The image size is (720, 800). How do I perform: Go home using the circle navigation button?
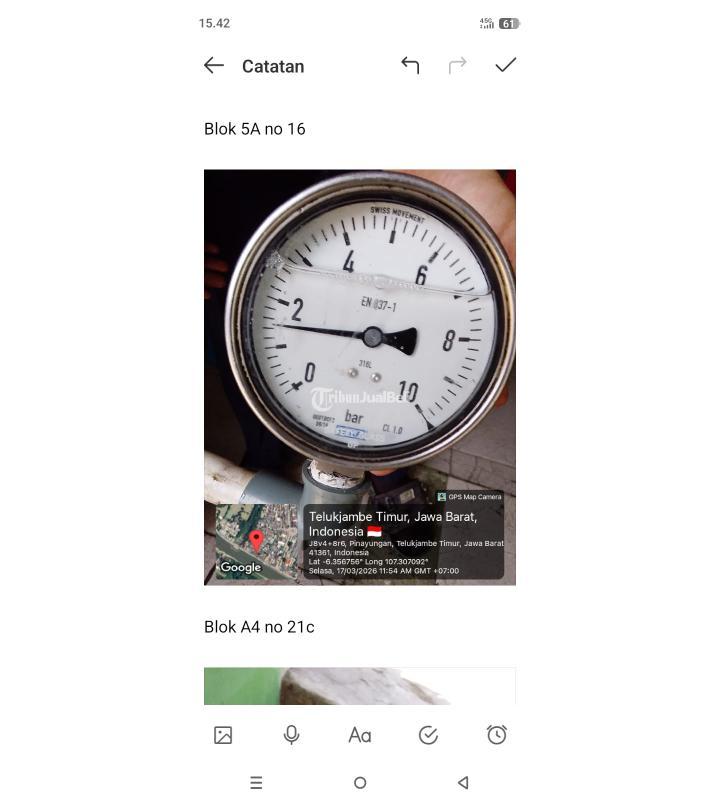point(360,782)
